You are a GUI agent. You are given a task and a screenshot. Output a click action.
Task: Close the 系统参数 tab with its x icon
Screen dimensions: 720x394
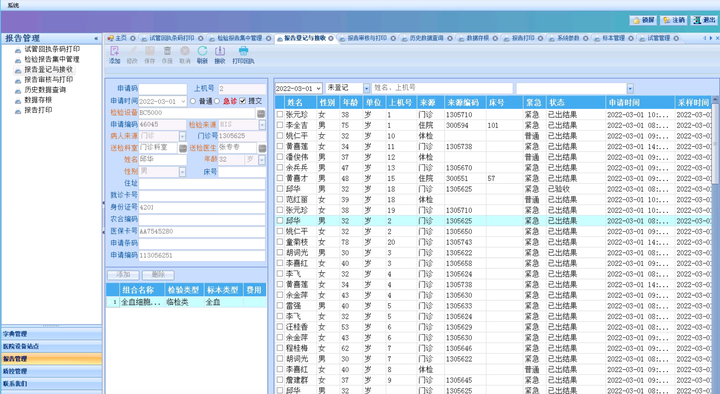(586, 38)
